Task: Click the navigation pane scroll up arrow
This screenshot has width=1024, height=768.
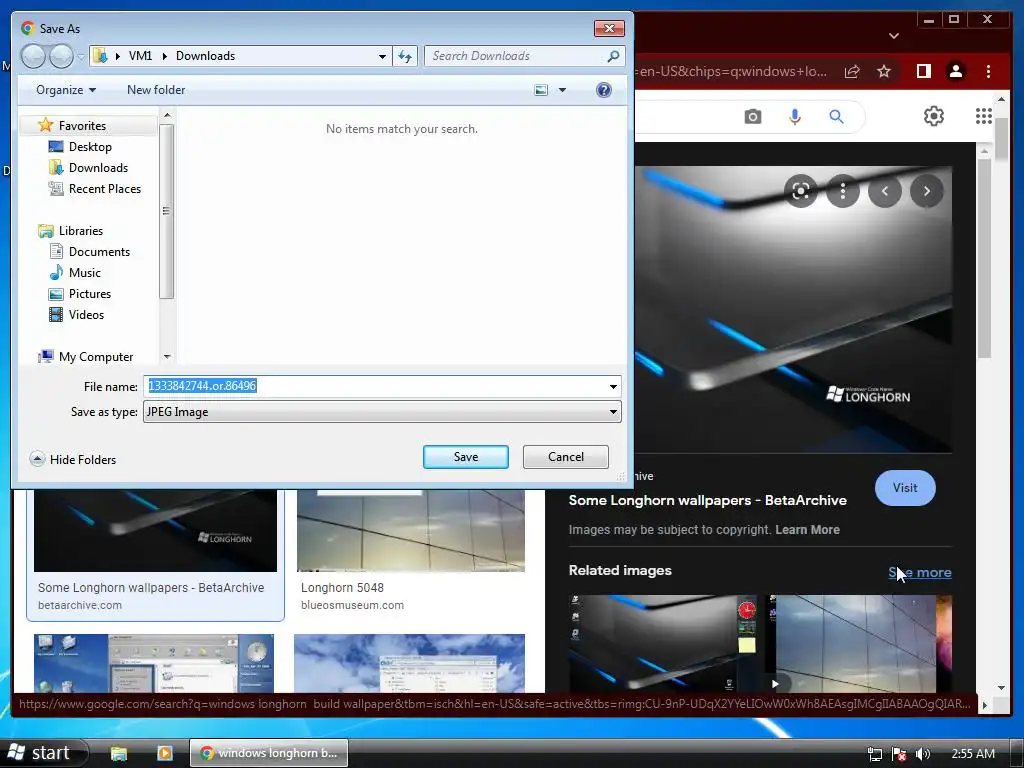Action: coord(167,115)
